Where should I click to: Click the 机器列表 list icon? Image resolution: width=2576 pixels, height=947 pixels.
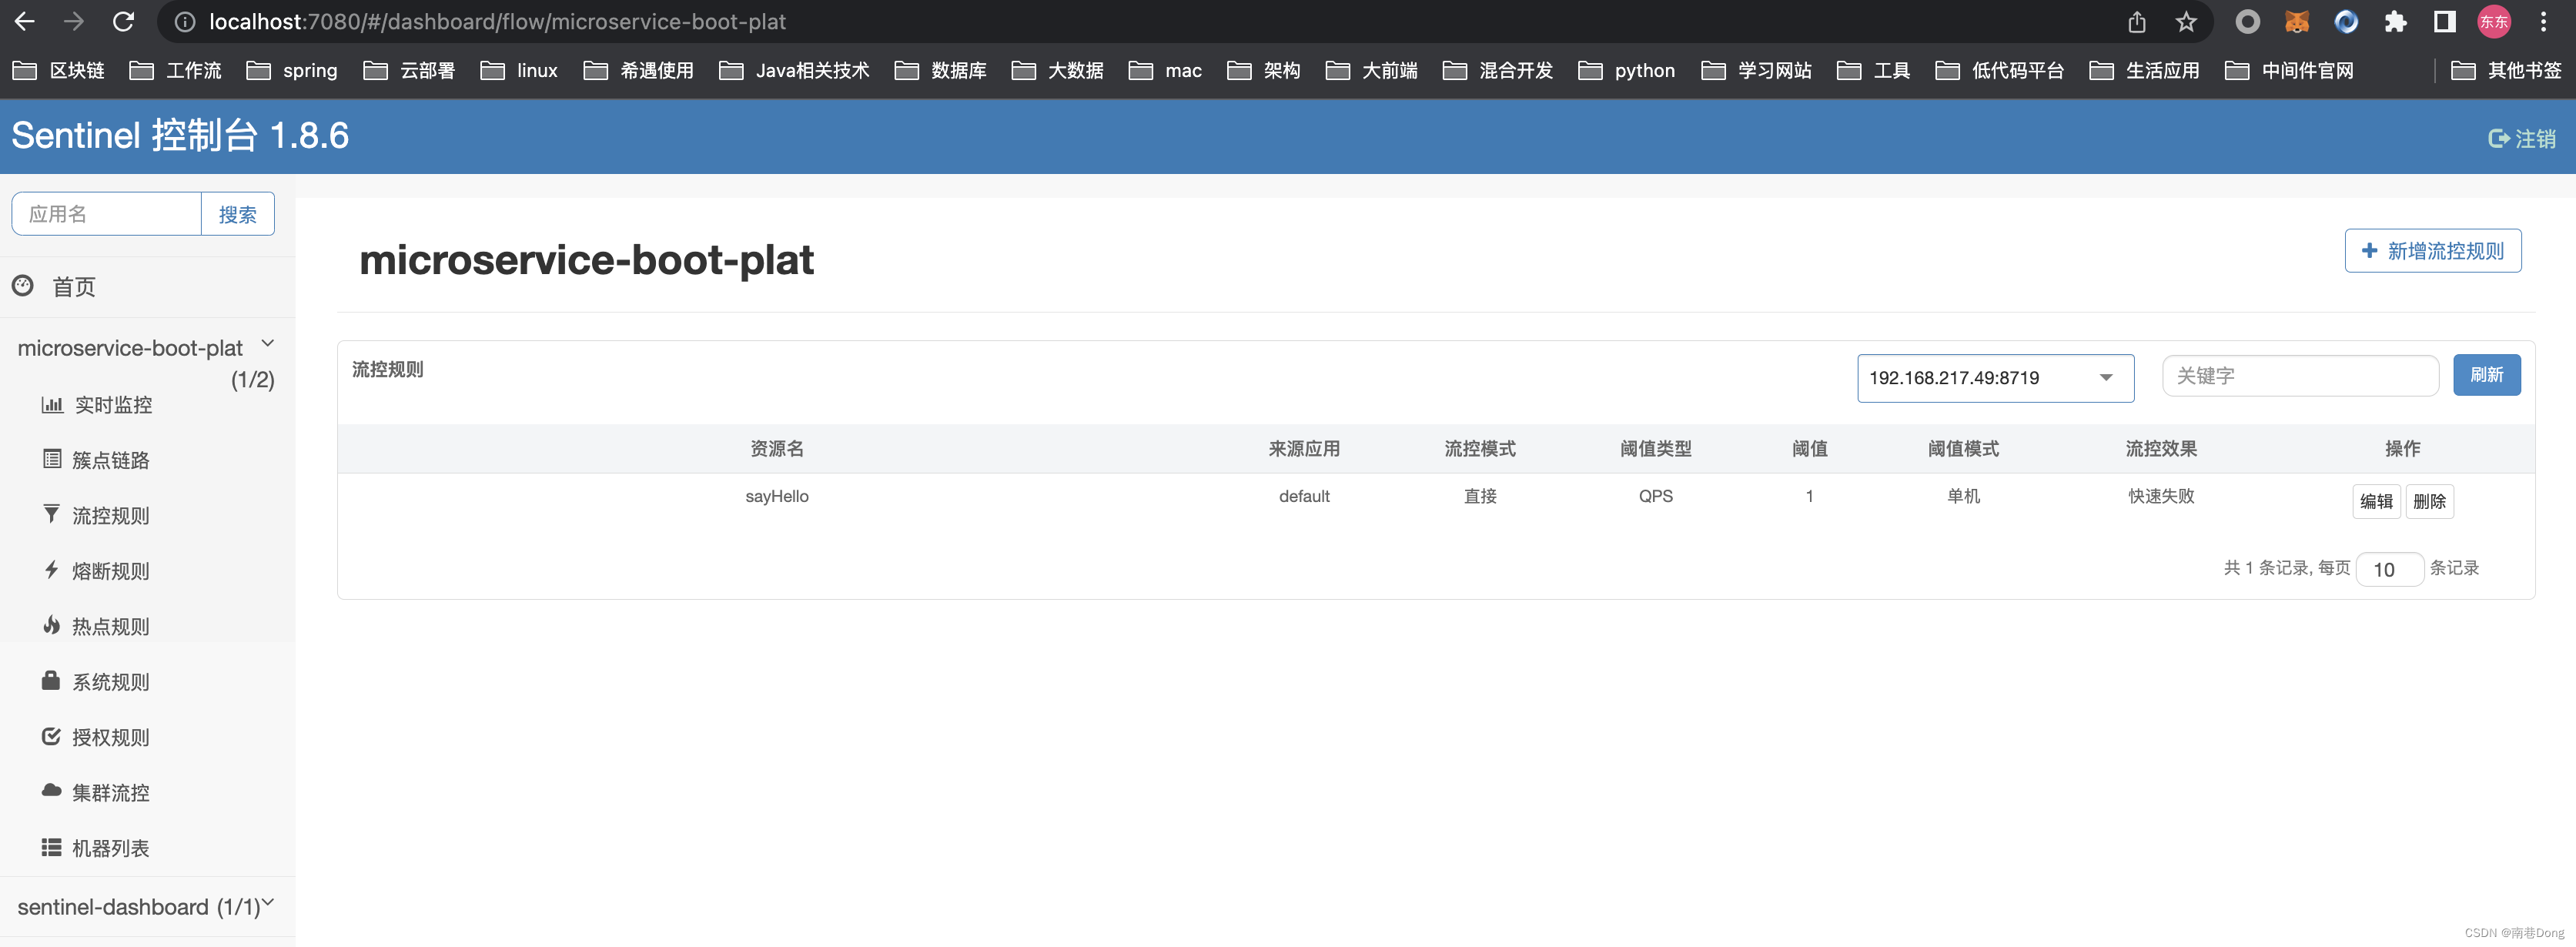[51, 847]
